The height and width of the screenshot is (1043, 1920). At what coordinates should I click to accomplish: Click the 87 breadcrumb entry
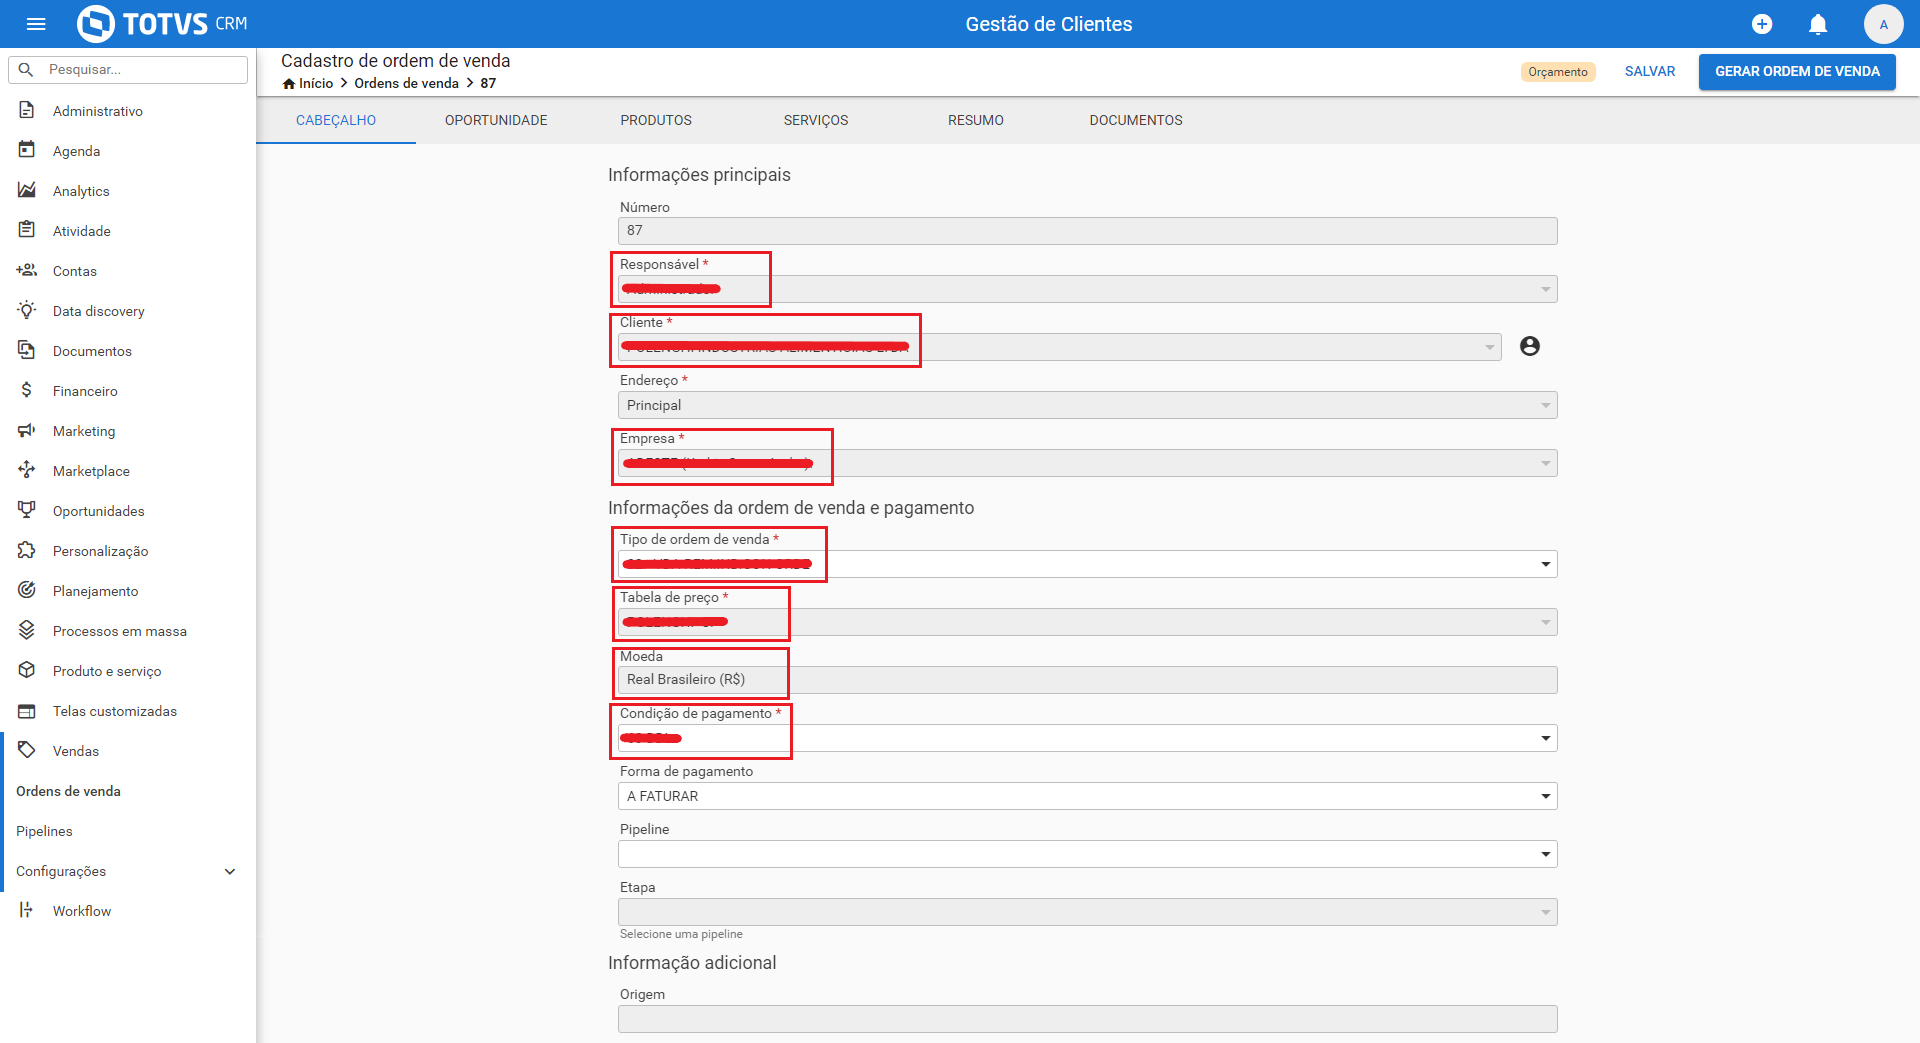point(488,84)
